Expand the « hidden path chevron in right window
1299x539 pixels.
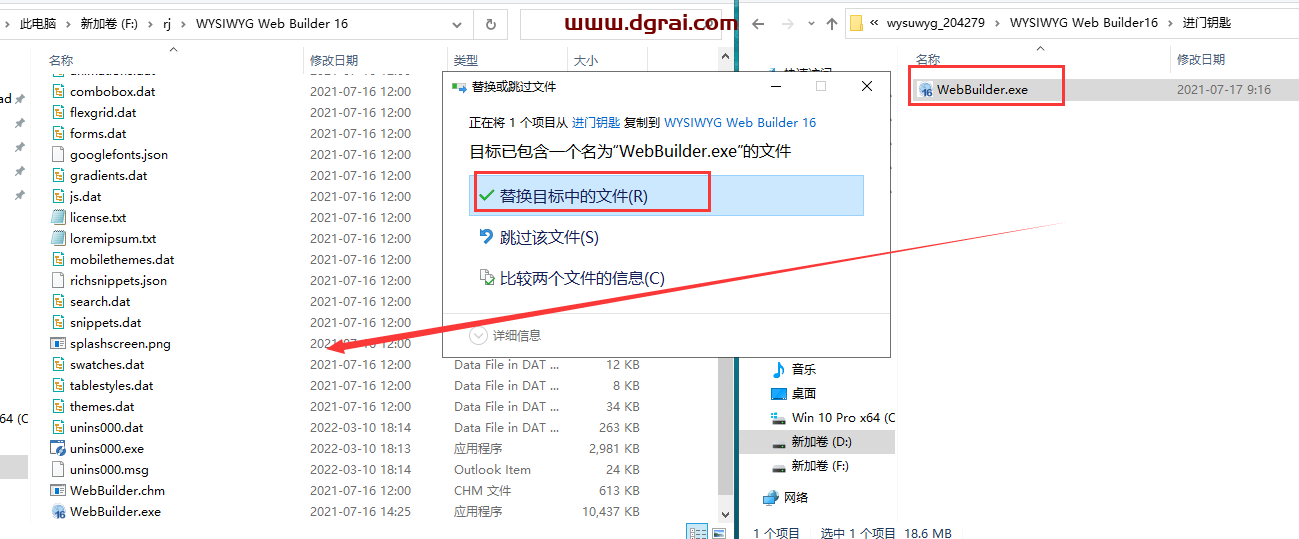pos(875,24)
